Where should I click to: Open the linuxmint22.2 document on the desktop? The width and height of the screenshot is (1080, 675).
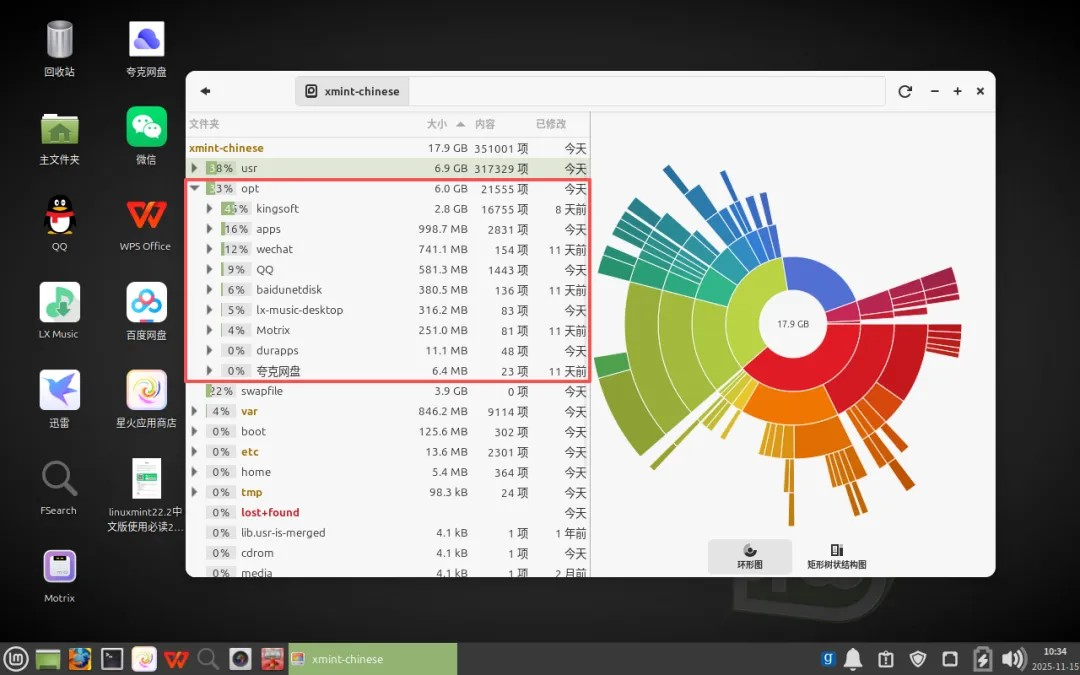(146, 496)
